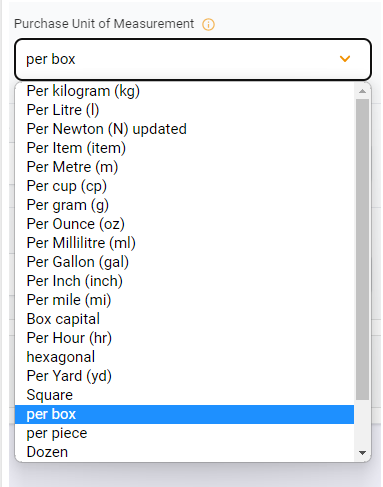Select 'Box capital' unit option
383x487 pixels.
click(184, 319)
